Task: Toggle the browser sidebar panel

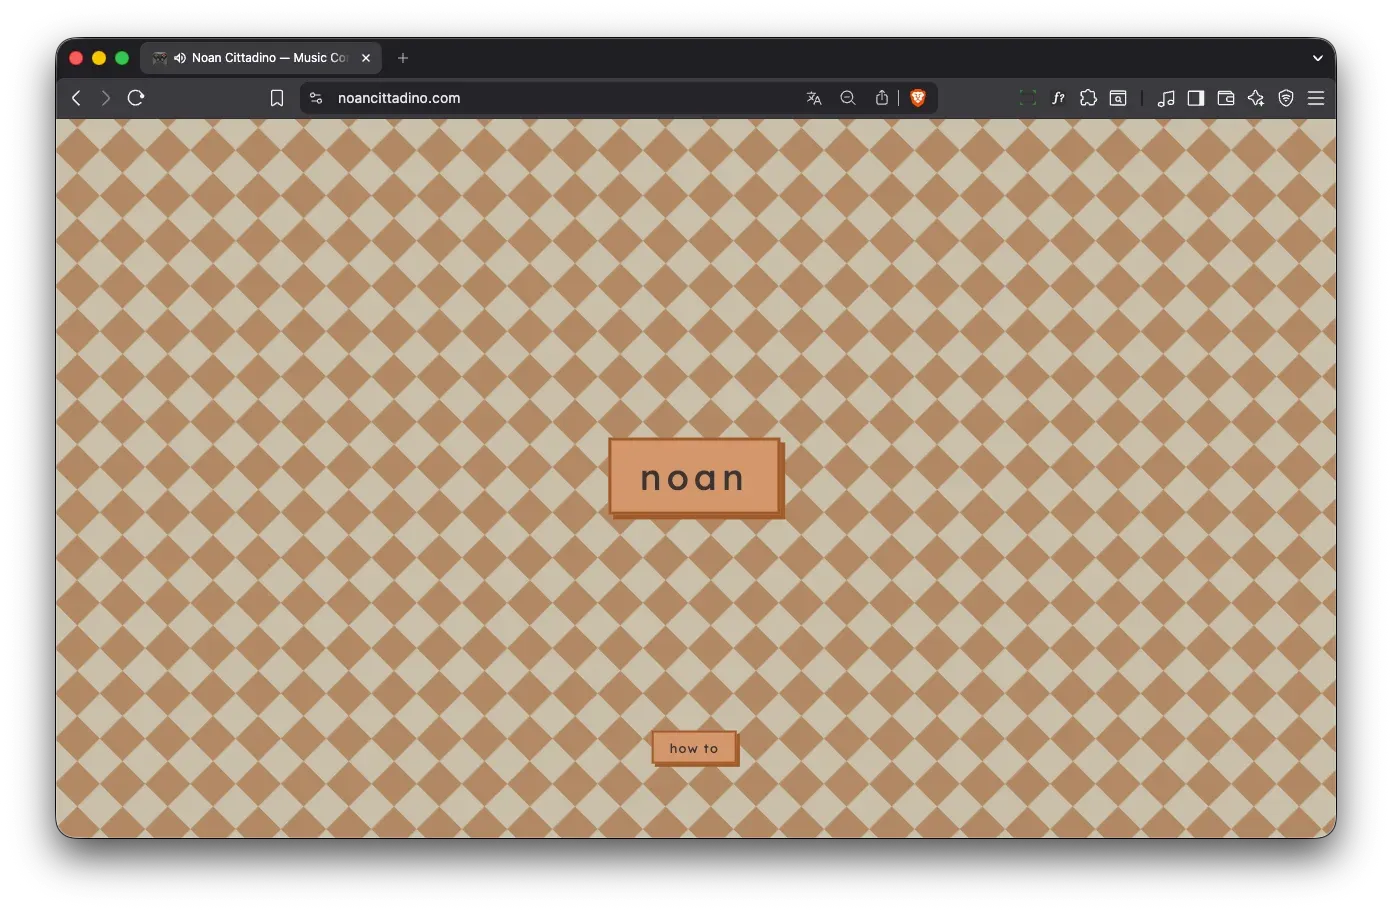Action: [1196, 98]
